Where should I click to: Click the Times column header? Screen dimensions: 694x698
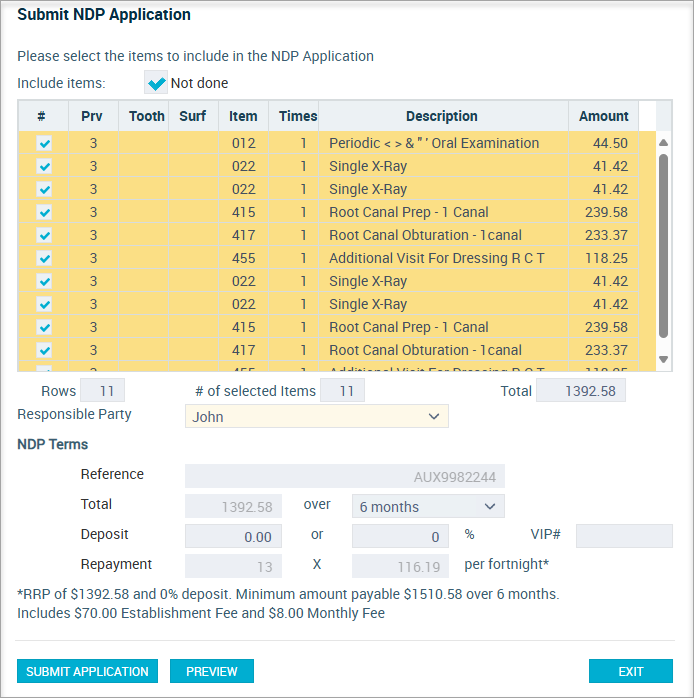pos(293,116)
